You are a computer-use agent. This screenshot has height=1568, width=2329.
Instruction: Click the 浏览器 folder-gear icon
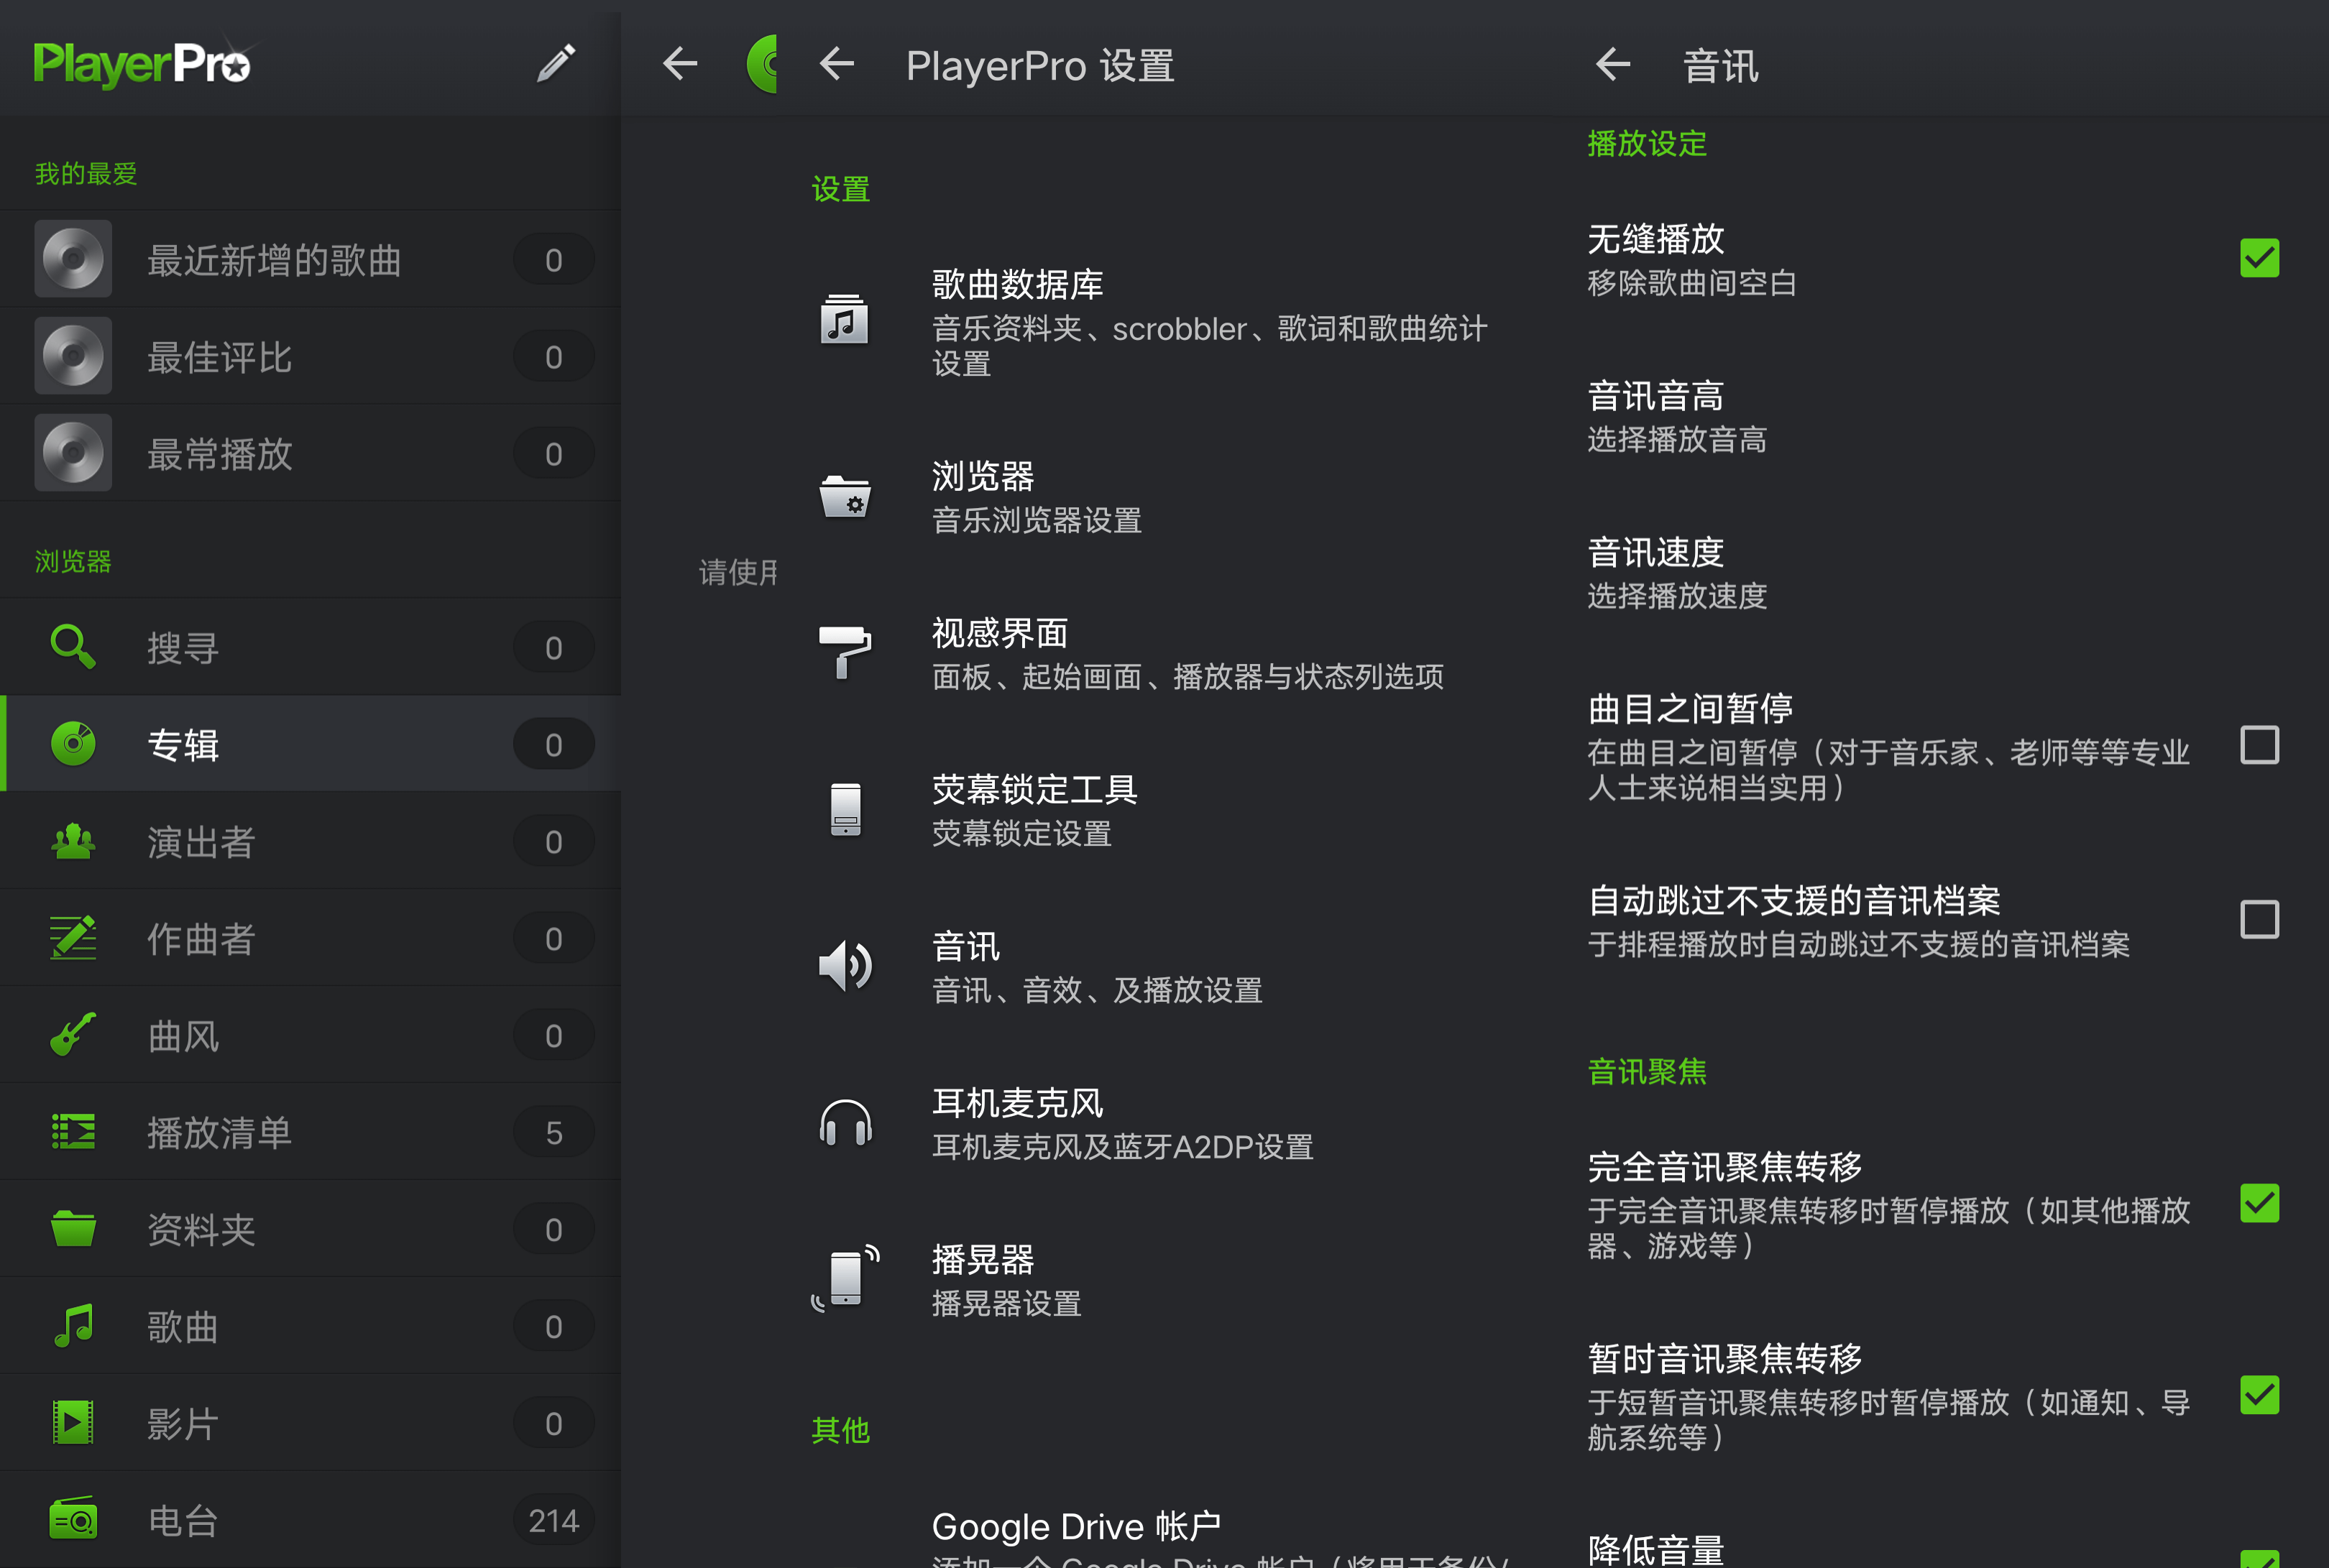845,497
